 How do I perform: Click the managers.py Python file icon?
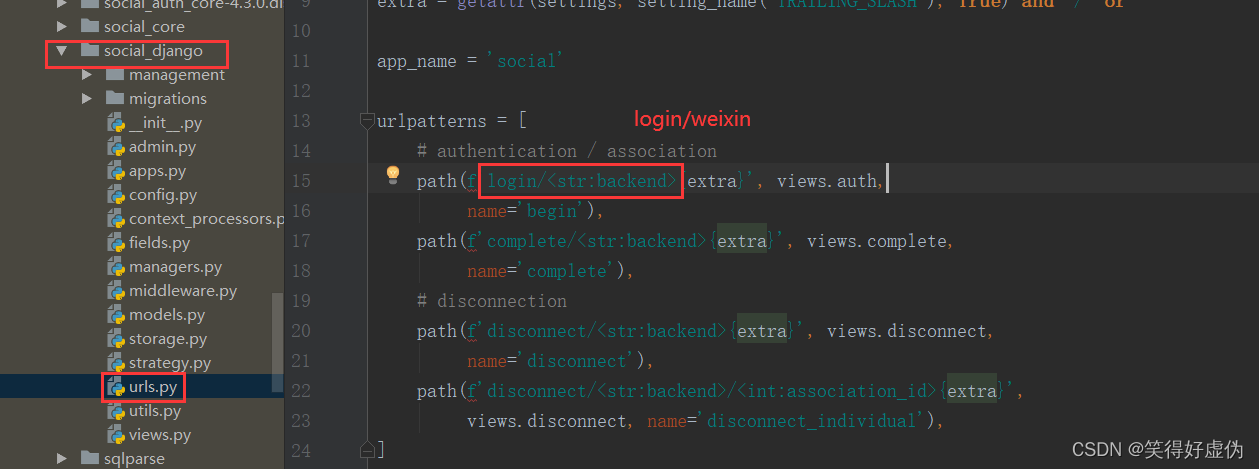pos(116,267)
